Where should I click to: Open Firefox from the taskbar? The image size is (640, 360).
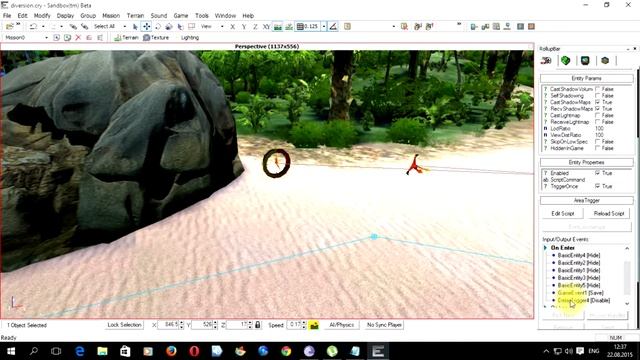click(171, 351)
